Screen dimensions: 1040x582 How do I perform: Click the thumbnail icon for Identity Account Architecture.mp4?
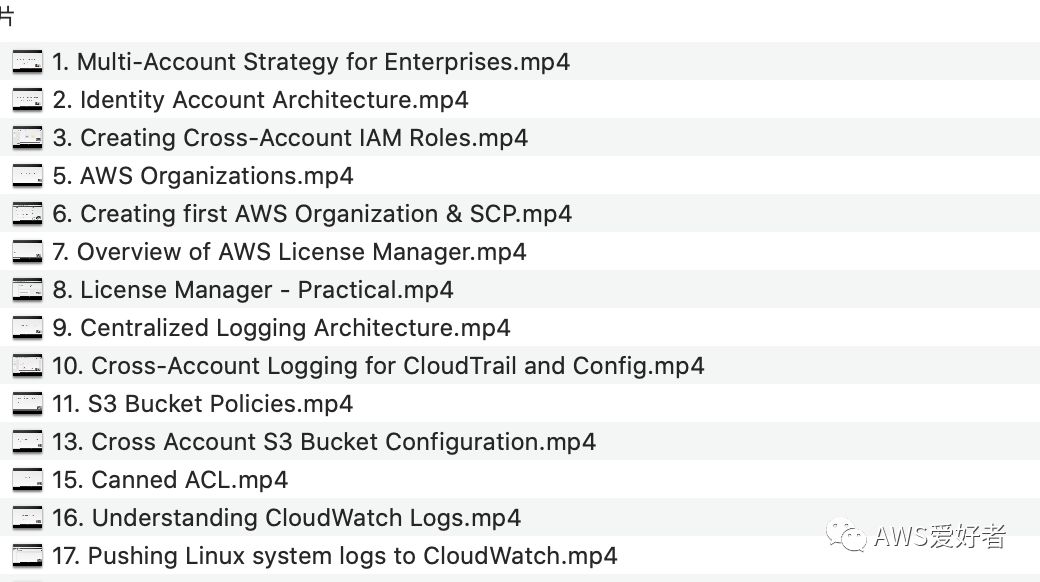point(27,100)
